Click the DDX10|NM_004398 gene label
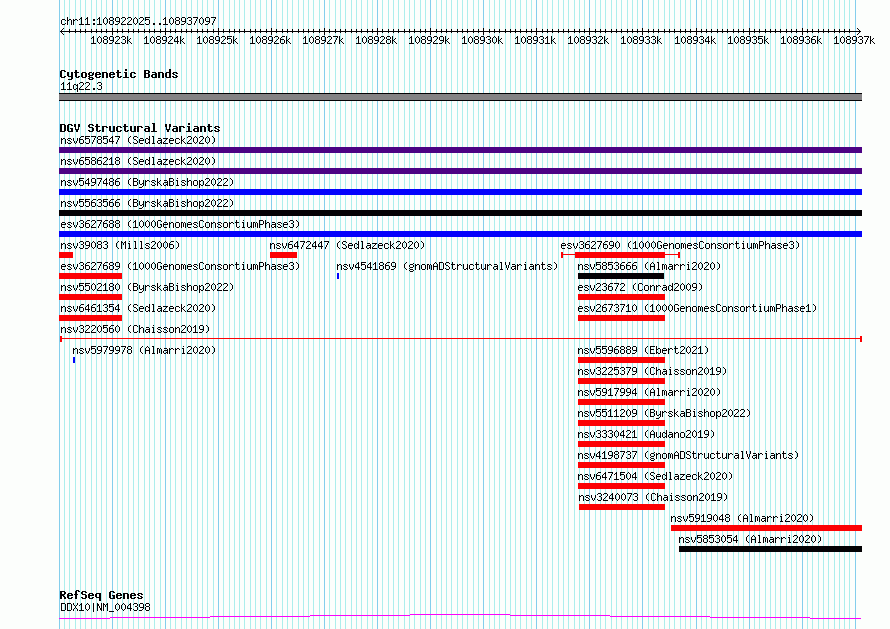The width and height of the screenshot is (890, 629). (105, 607)
